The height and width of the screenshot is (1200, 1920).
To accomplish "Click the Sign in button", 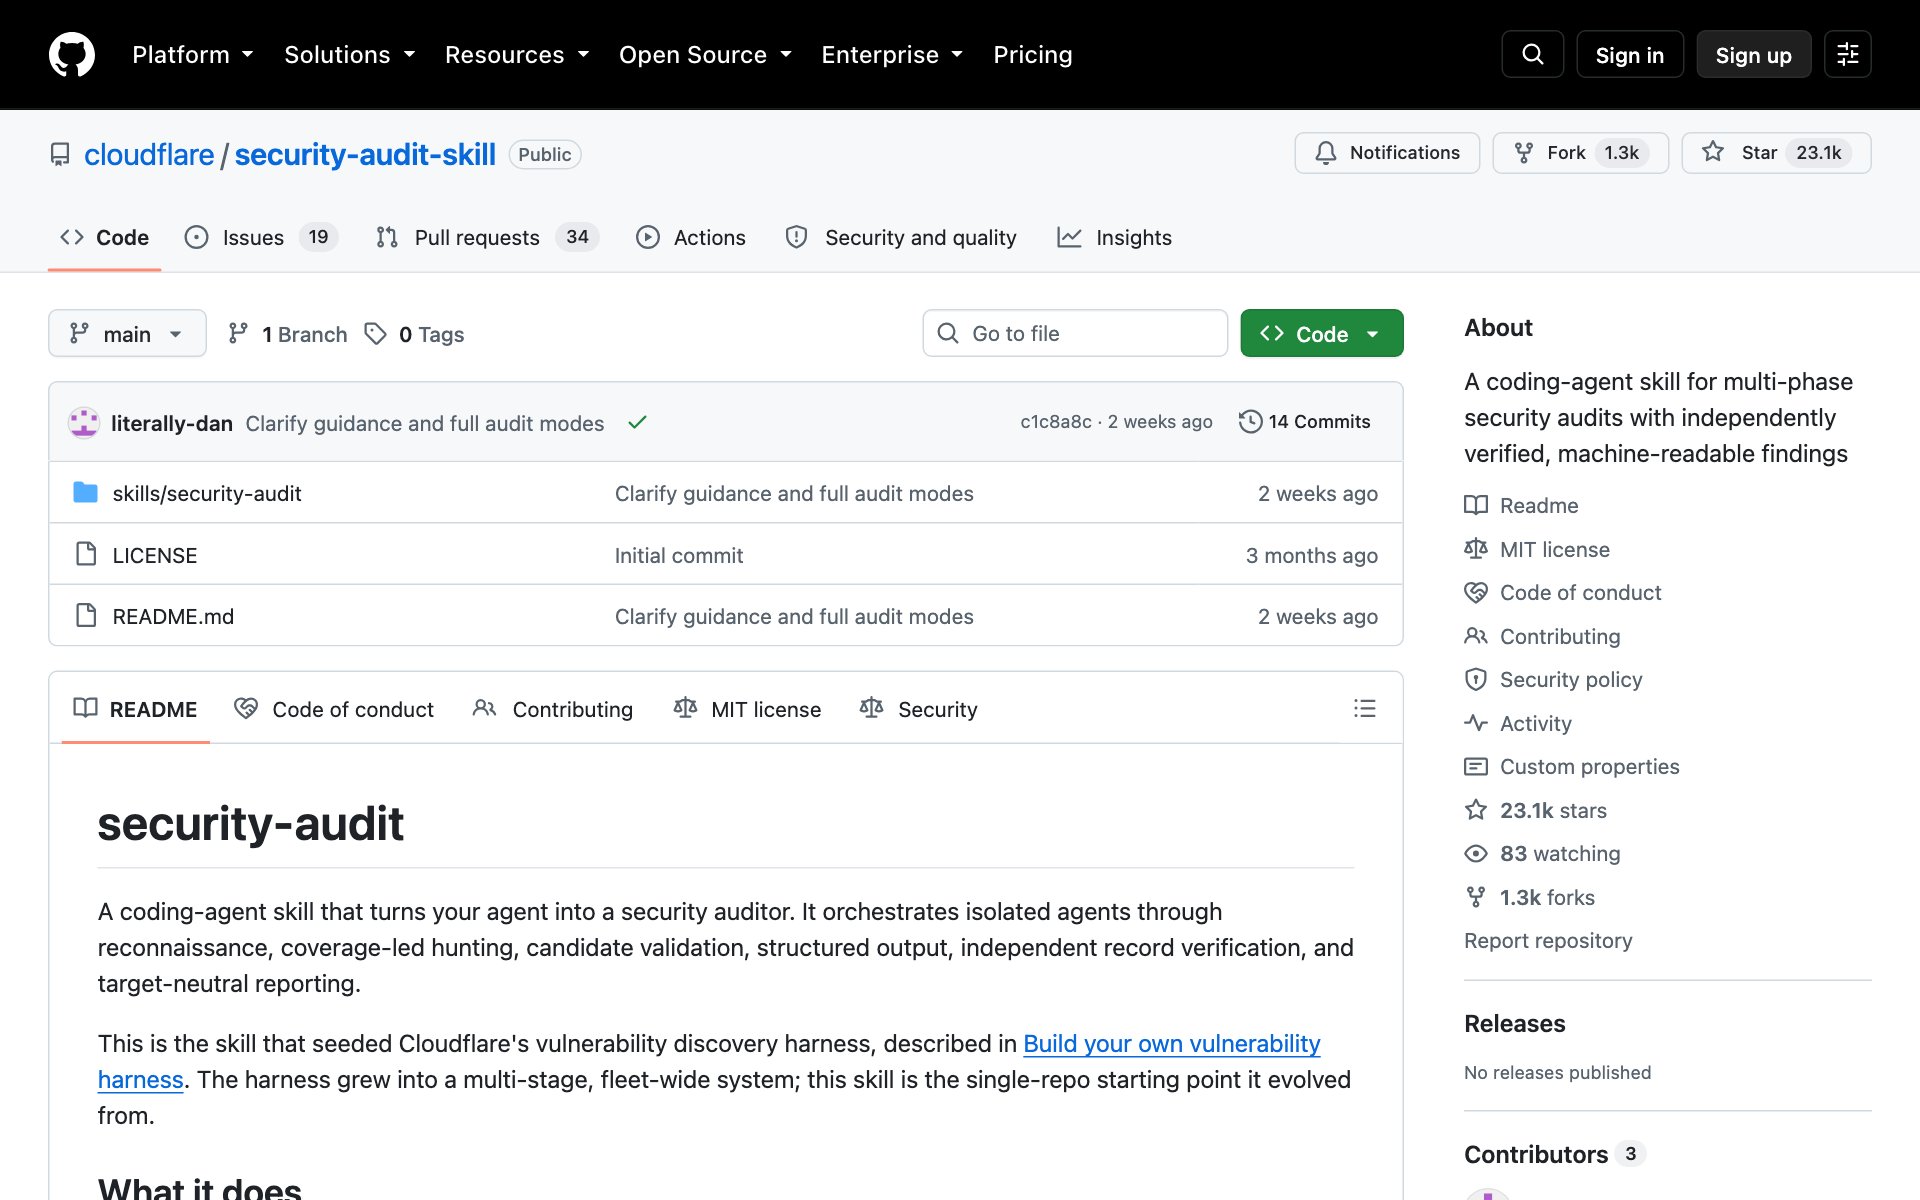I will (1629, 55).
